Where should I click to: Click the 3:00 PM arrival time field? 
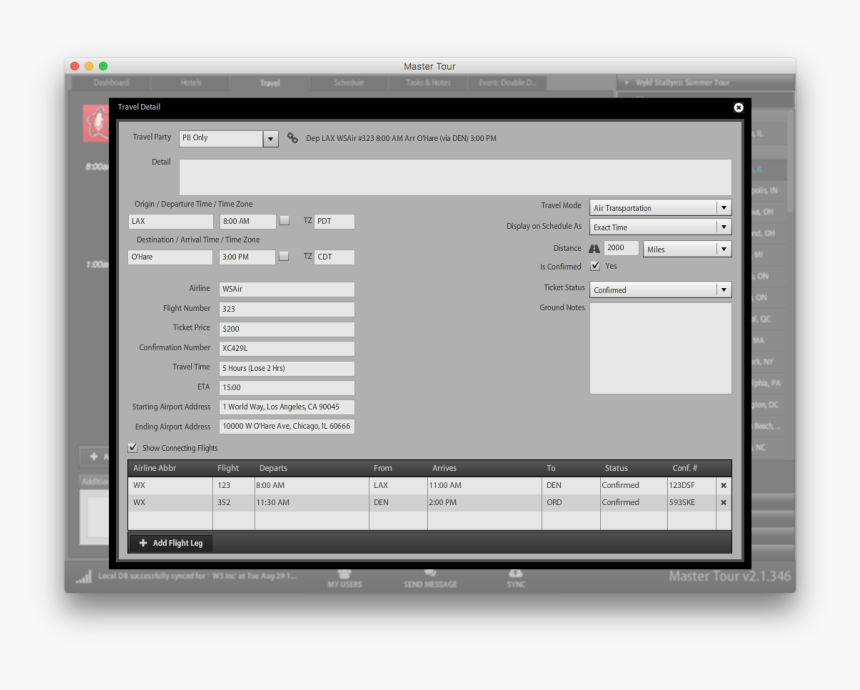tap(247, 257)
